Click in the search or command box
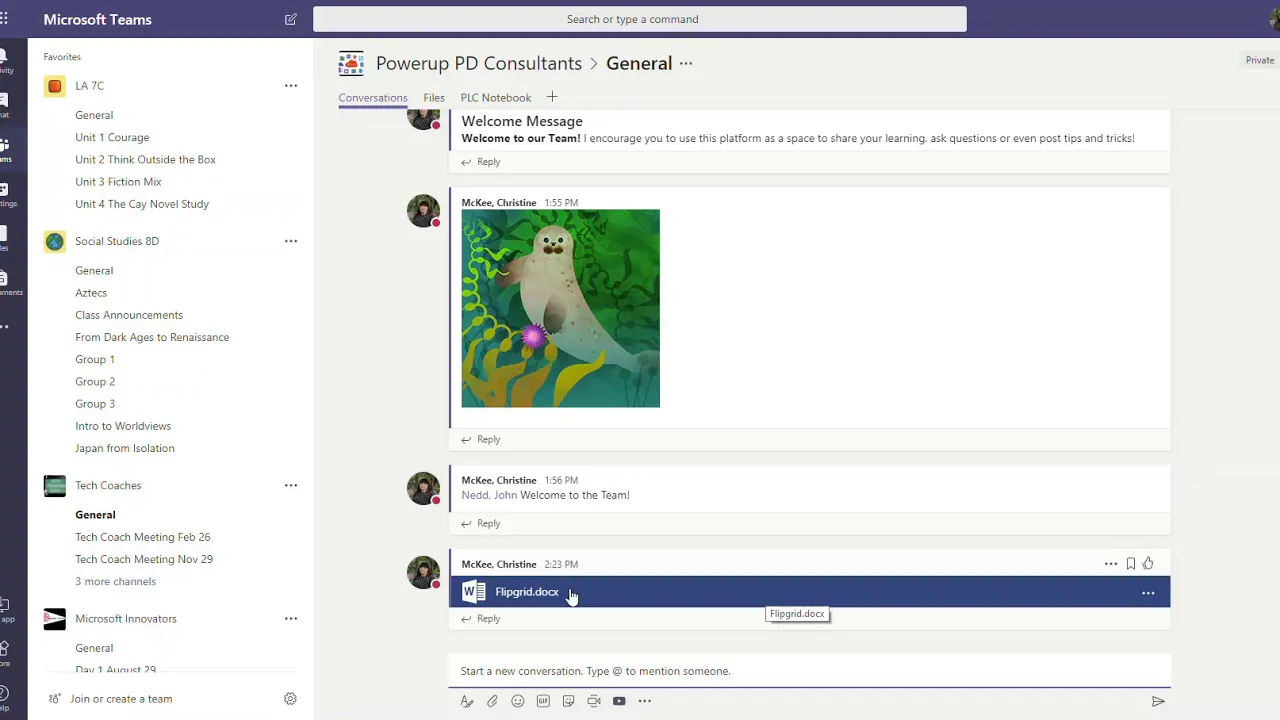The height and width of the screenshot is (720, 1280). pyautogui.click(x=640, y=19)
